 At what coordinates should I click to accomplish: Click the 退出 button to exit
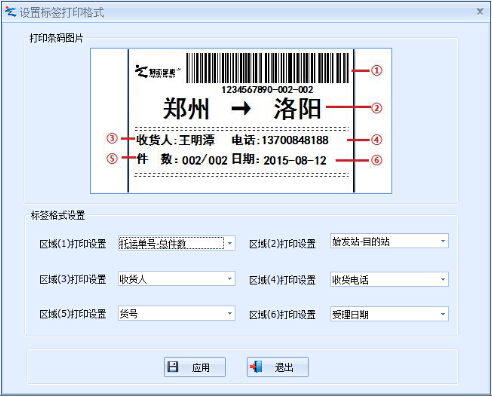tap(278, 367)
